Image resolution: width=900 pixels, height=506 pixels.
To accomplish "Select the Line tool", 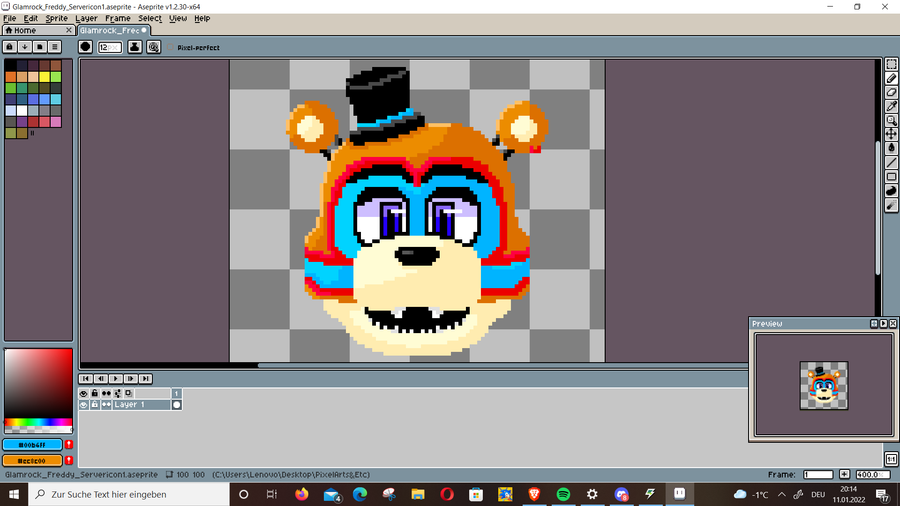I will pos(891,162).
